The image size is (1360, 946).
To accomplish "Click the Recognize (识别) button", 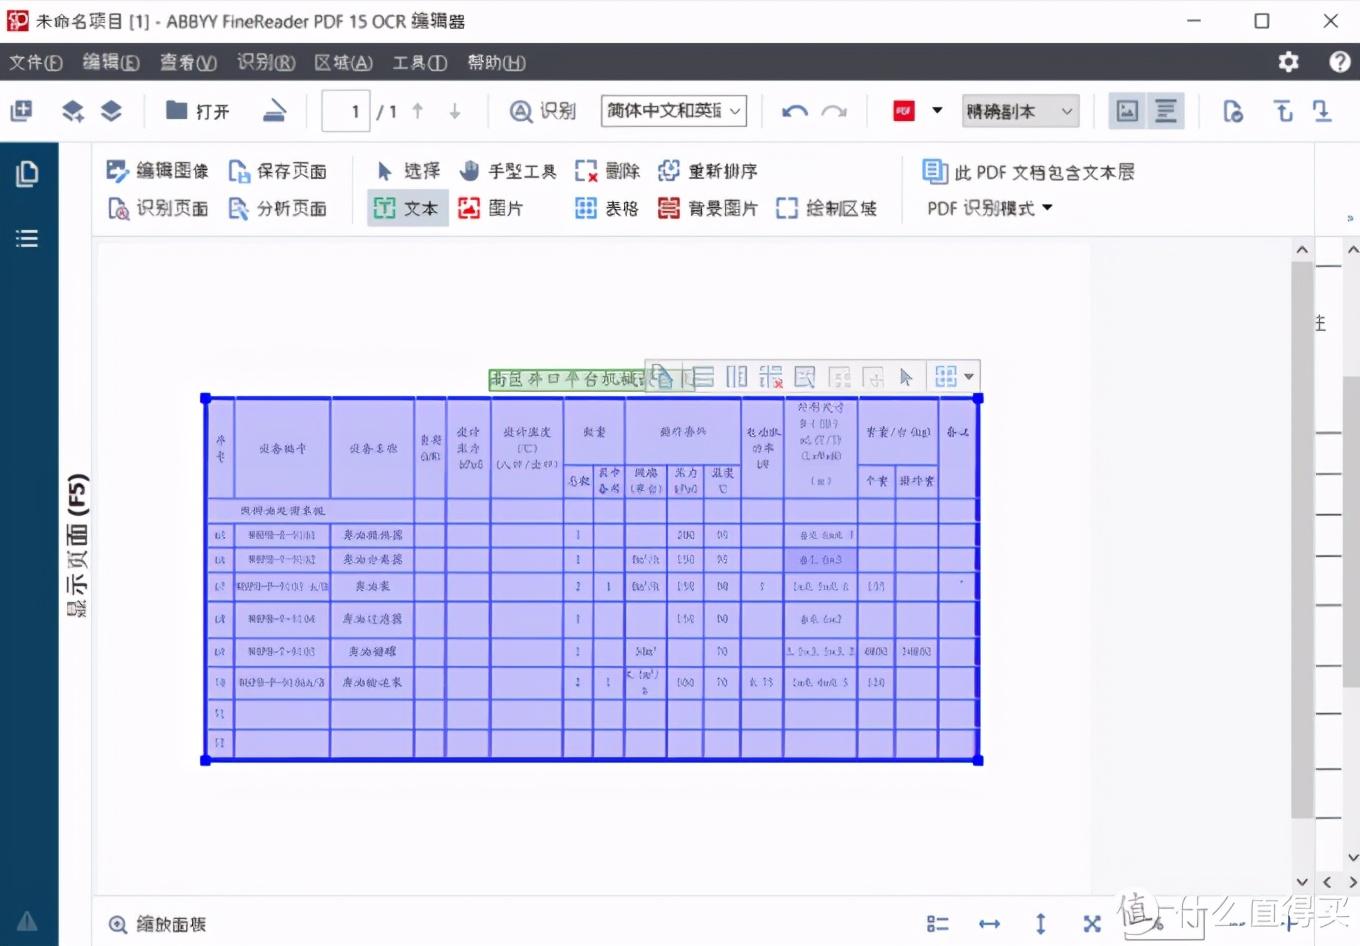I will point(543,111).
